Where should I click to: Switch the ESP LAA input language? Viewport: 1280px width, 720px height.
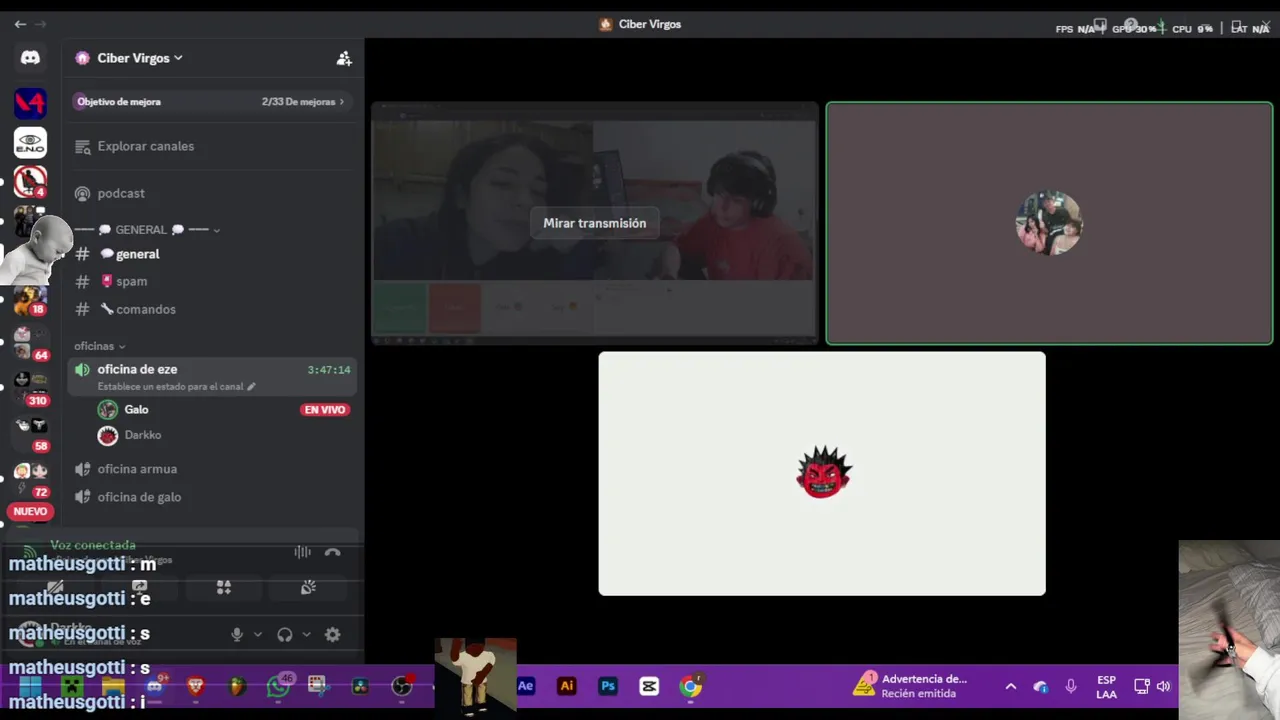tap(1106, 687)
